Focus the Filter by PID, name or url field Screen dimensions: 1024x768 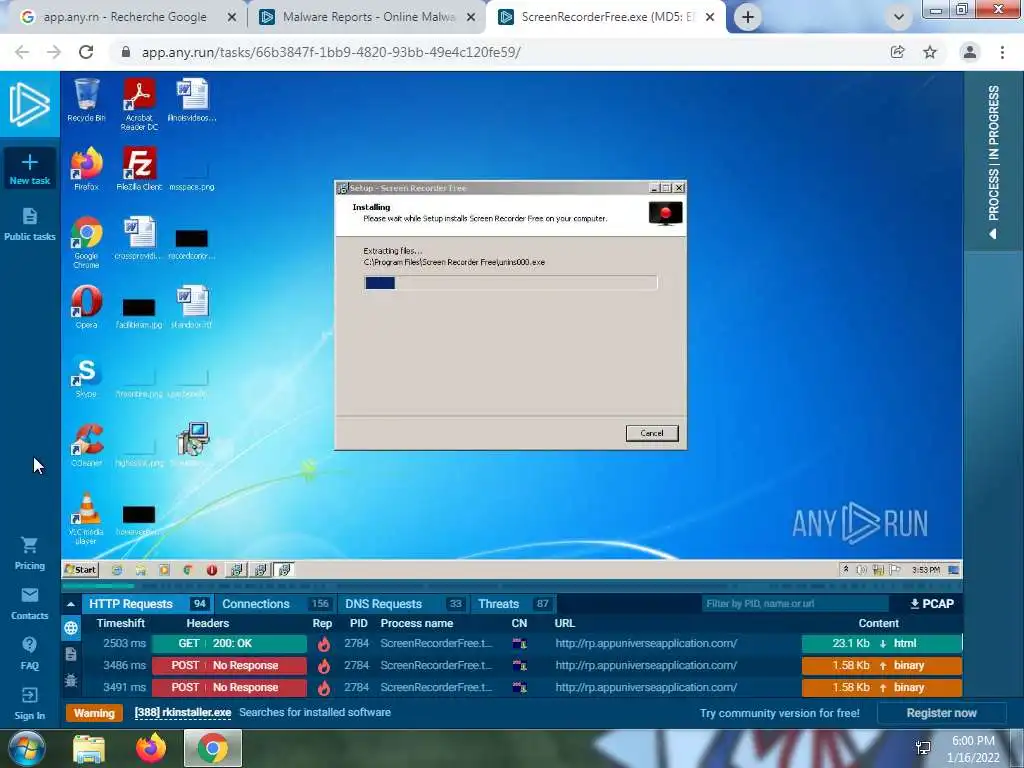795,603
